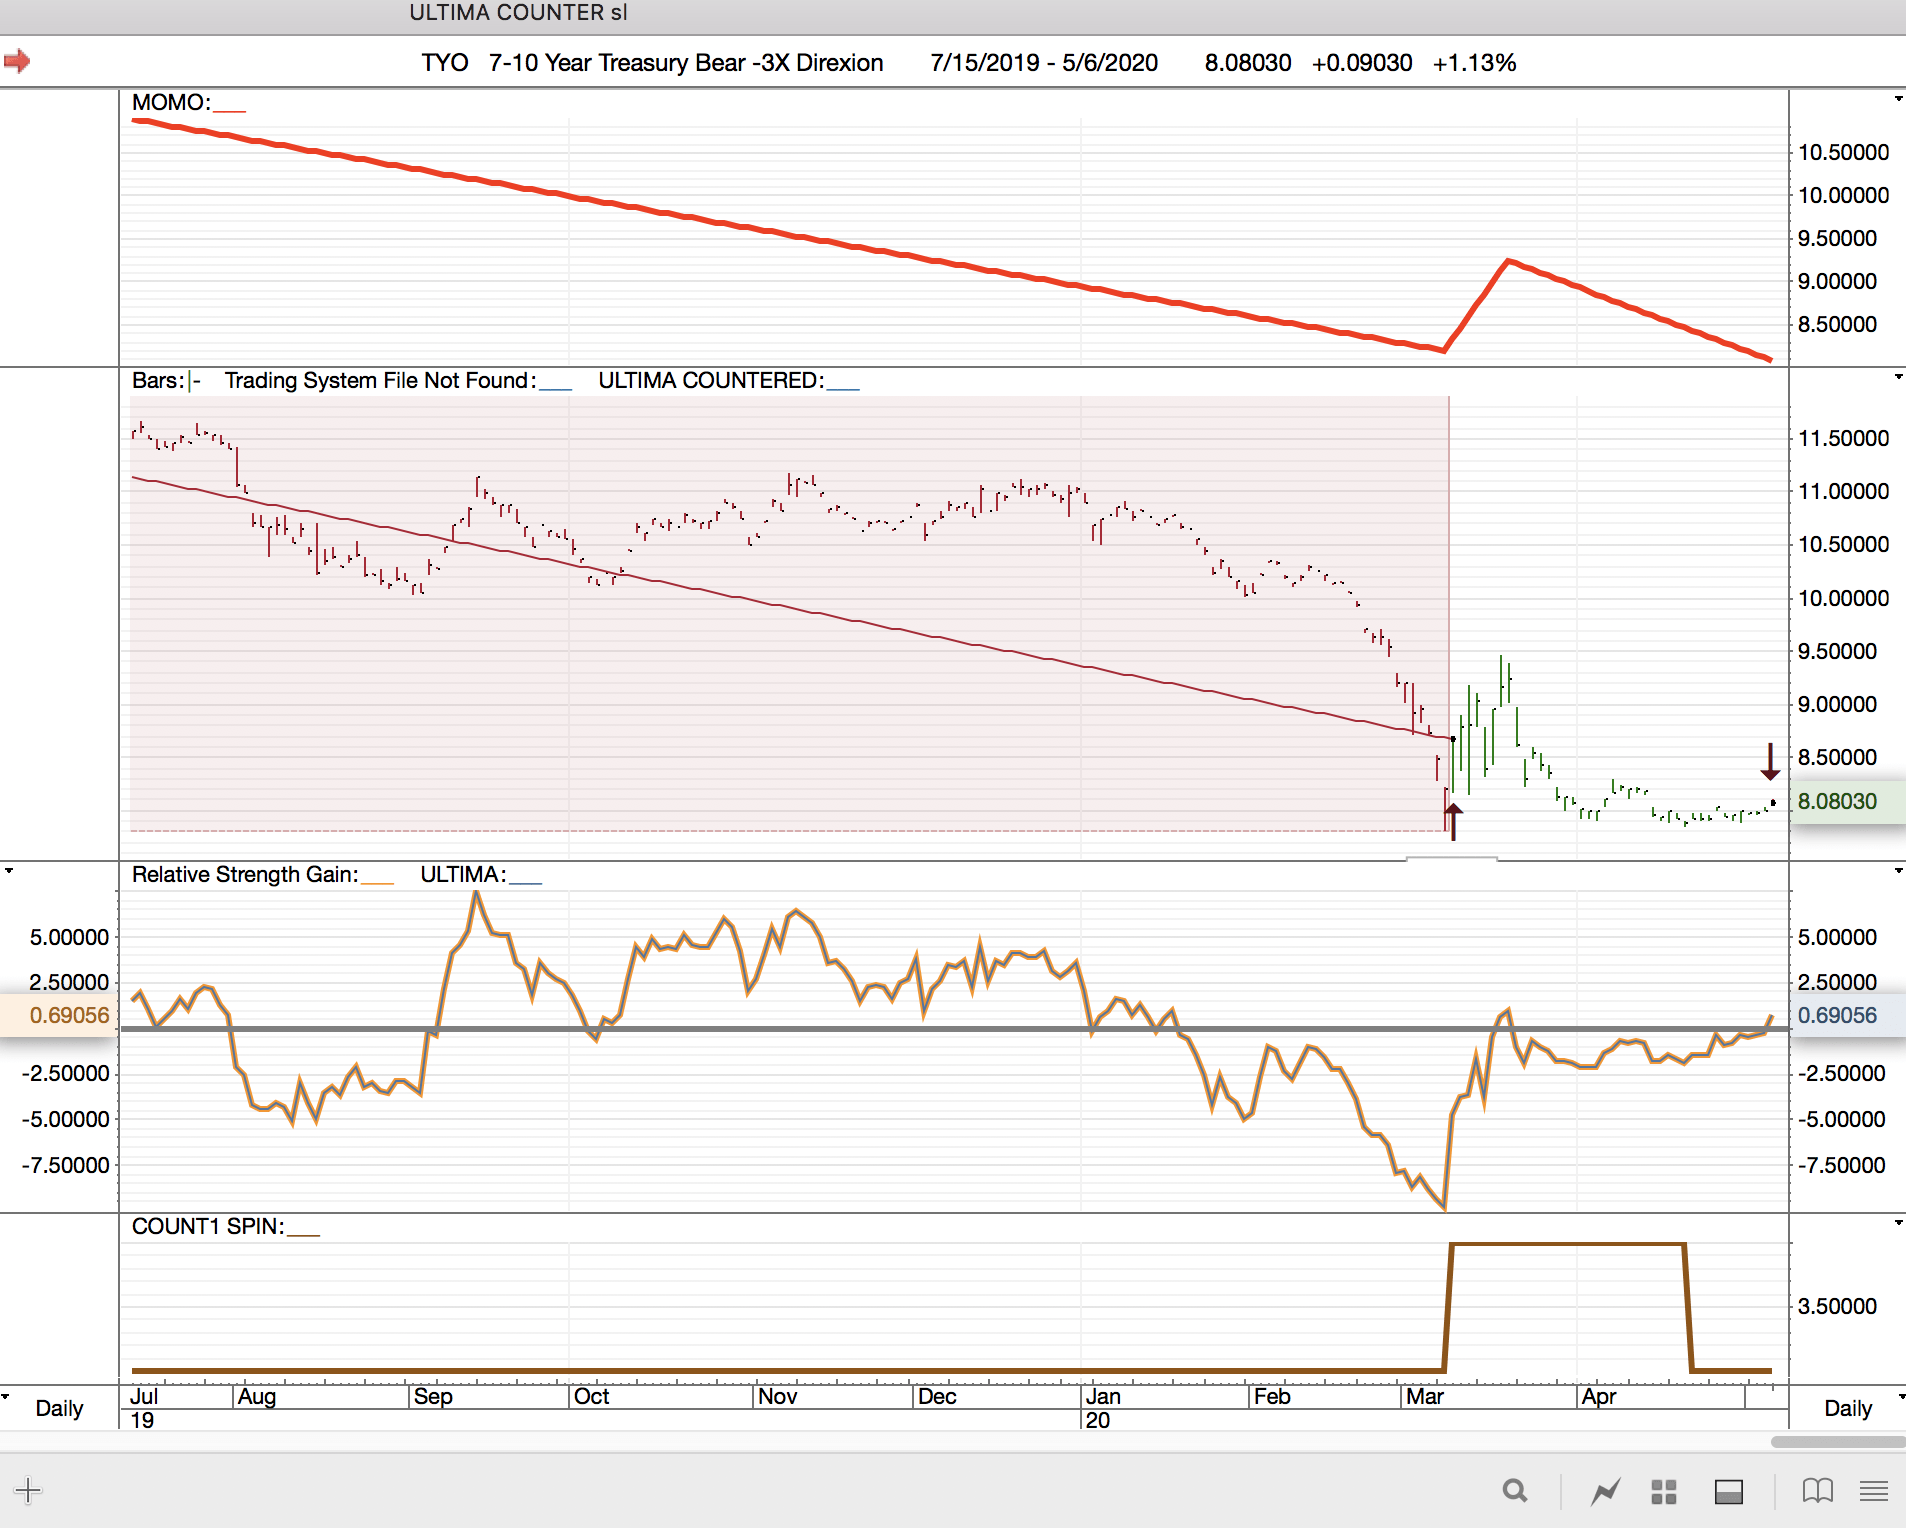Click the 0.69056 value tag on the right axis

click(1847, 1015)
